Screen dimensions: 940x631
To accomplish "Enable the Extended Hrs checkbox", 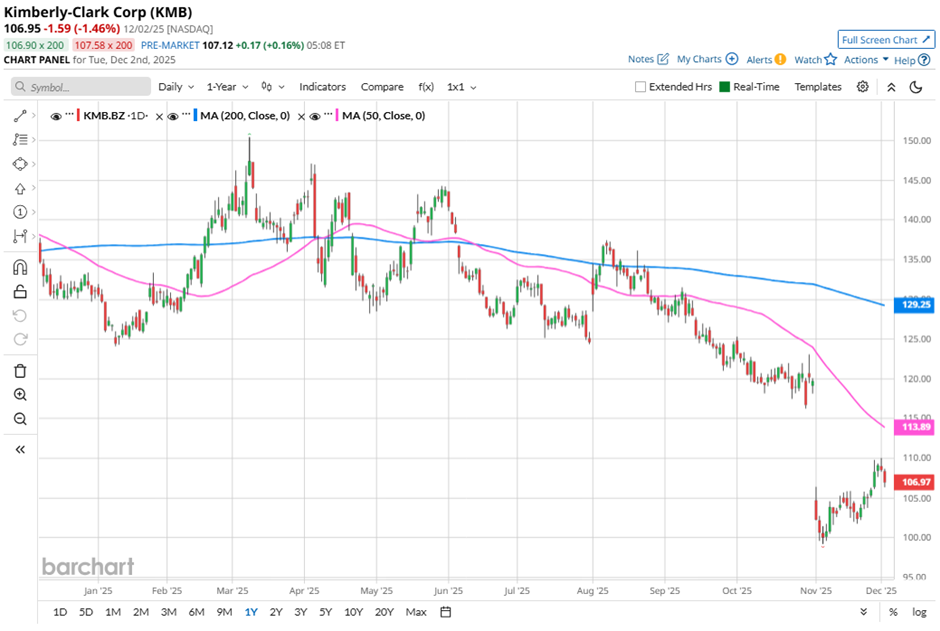I will (x=640, y=87).
